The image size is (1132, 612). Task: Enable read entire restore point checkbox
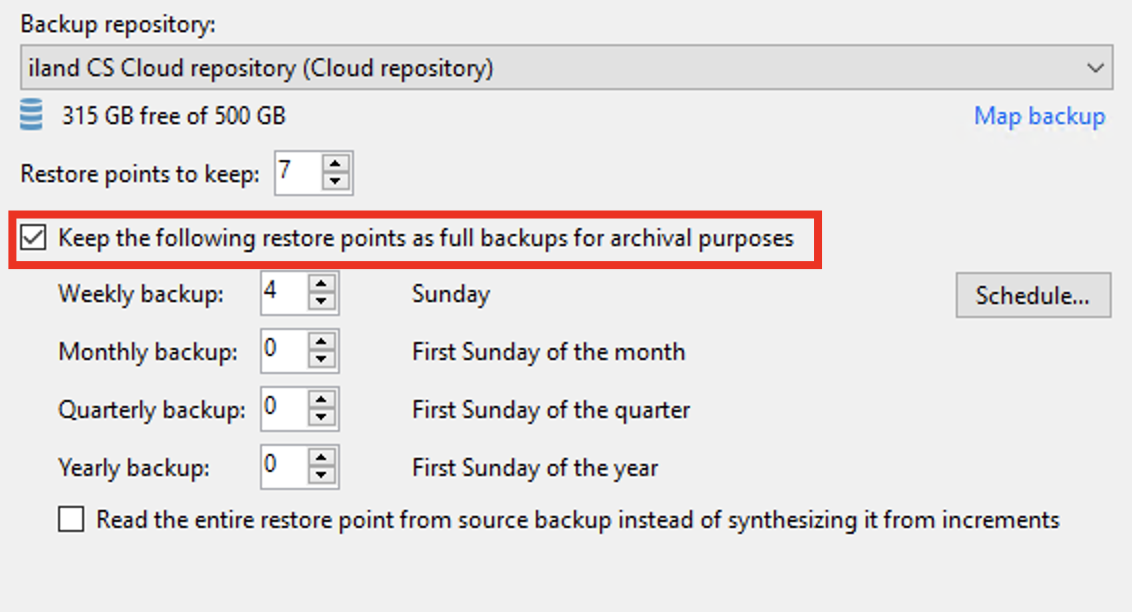tap(71, 520)
